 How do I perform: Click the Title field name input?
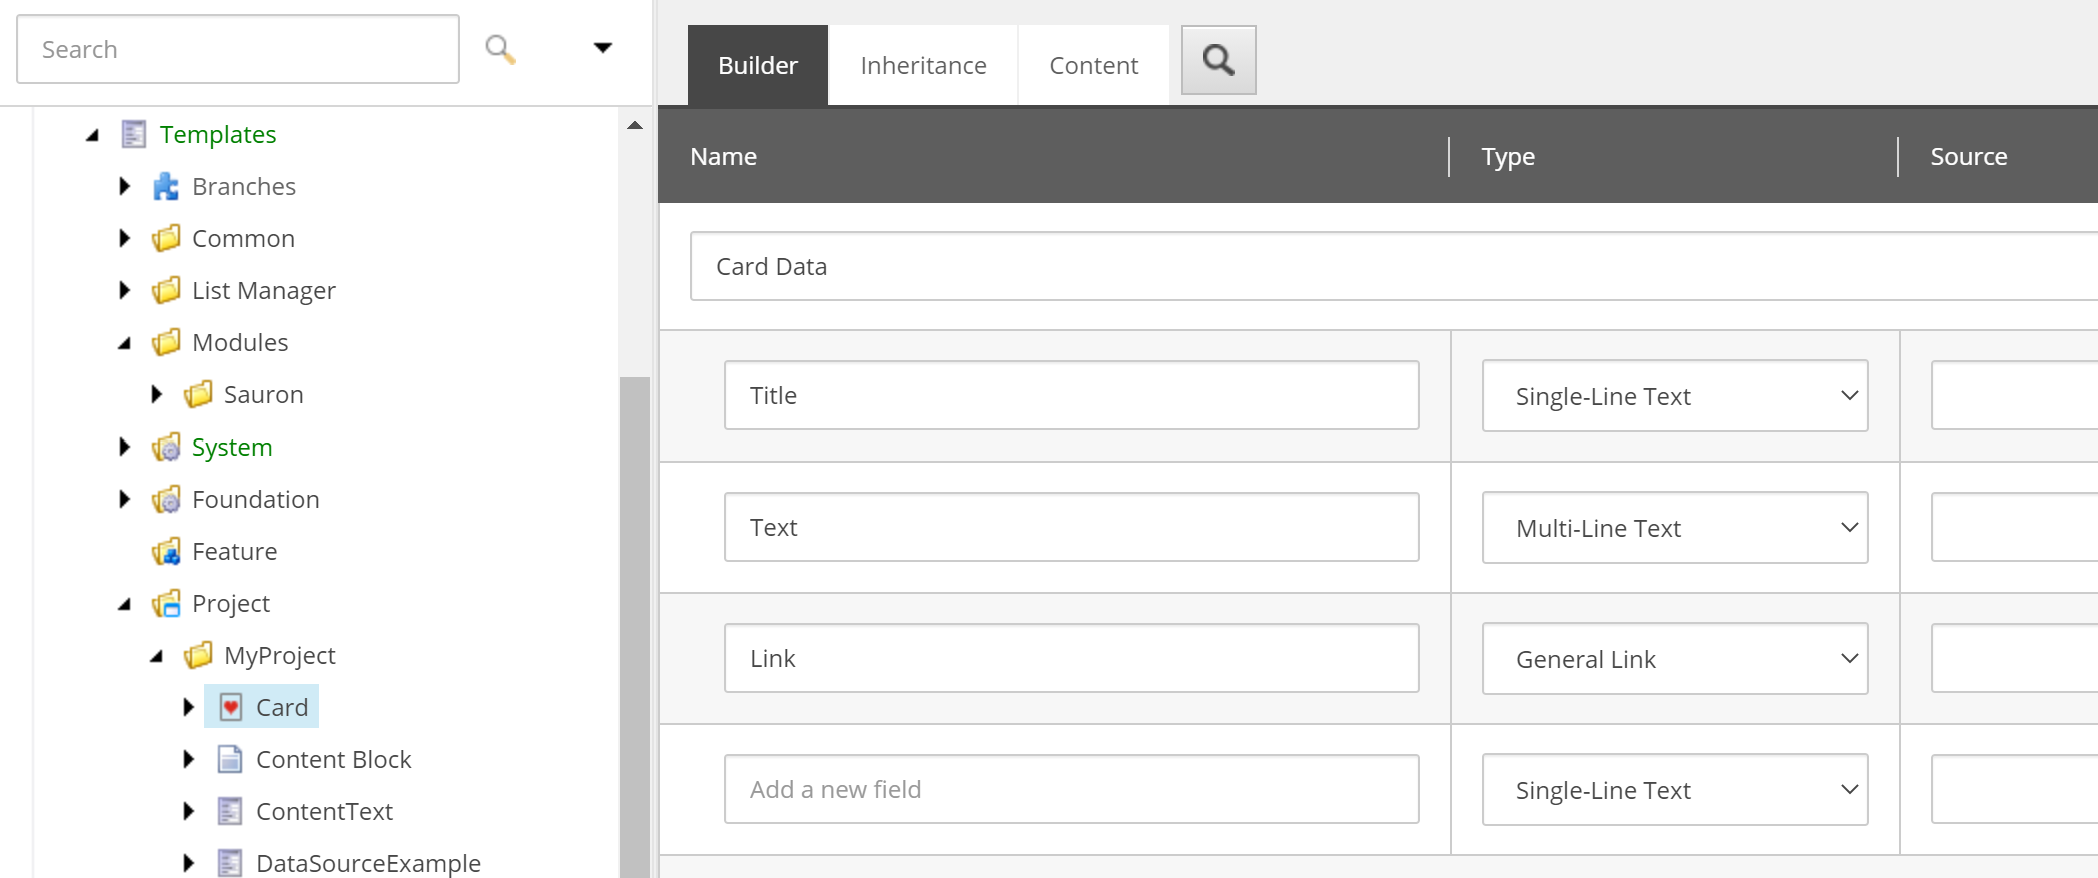[x=1072, y=395]
